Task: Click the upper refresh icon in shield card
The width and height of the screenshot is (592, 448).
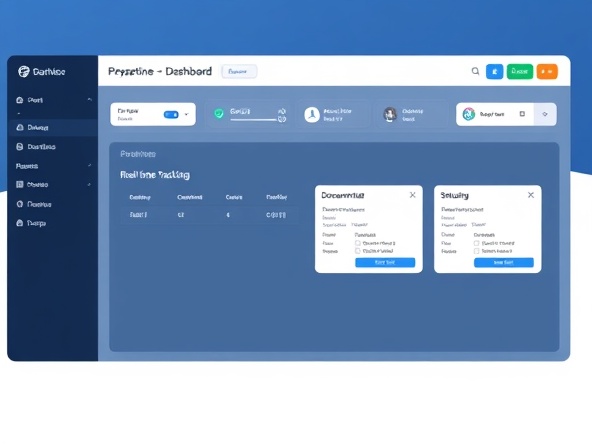Action: (282, 111)
